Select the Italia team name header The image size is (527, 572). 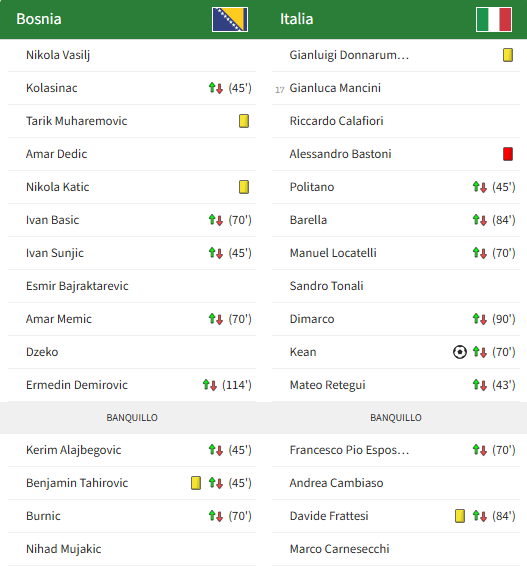pyautogui.click(x=297, y=19)
